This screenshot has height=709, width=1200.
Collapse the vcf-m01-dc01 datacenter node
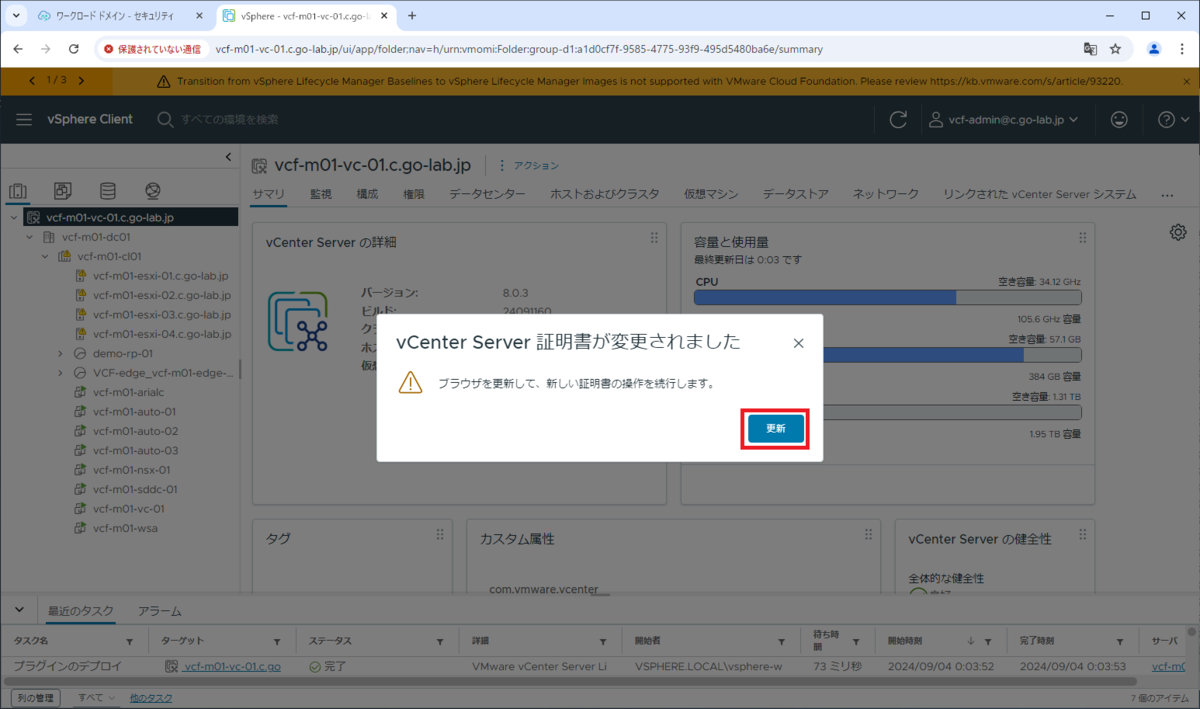pos(30,237)
